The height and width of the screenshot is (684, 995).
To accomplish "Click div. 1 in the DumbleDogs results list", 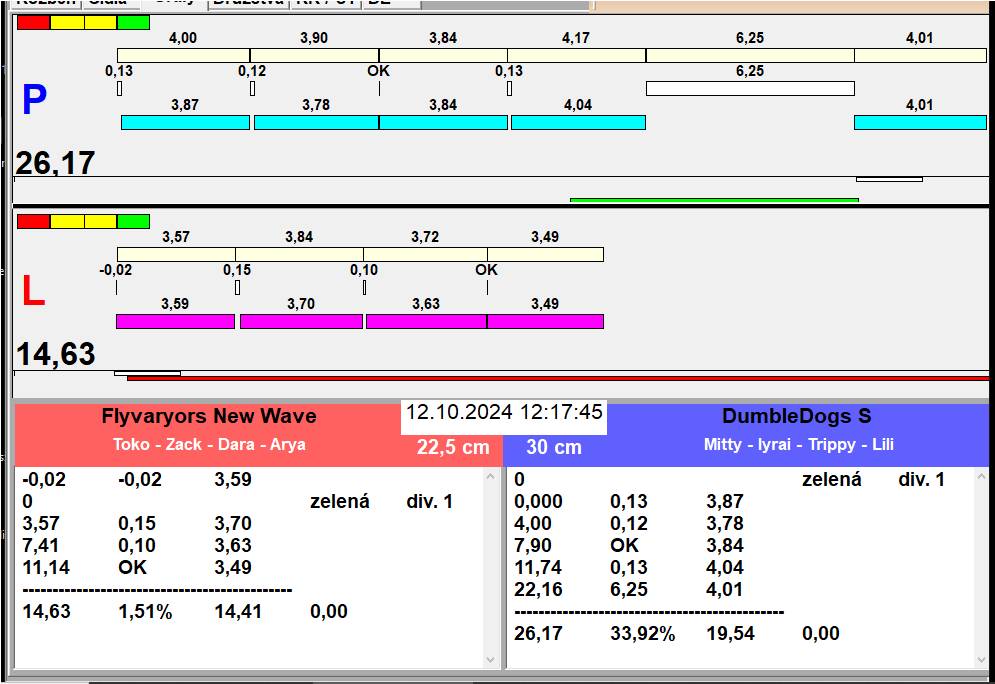I will [921, 480].
